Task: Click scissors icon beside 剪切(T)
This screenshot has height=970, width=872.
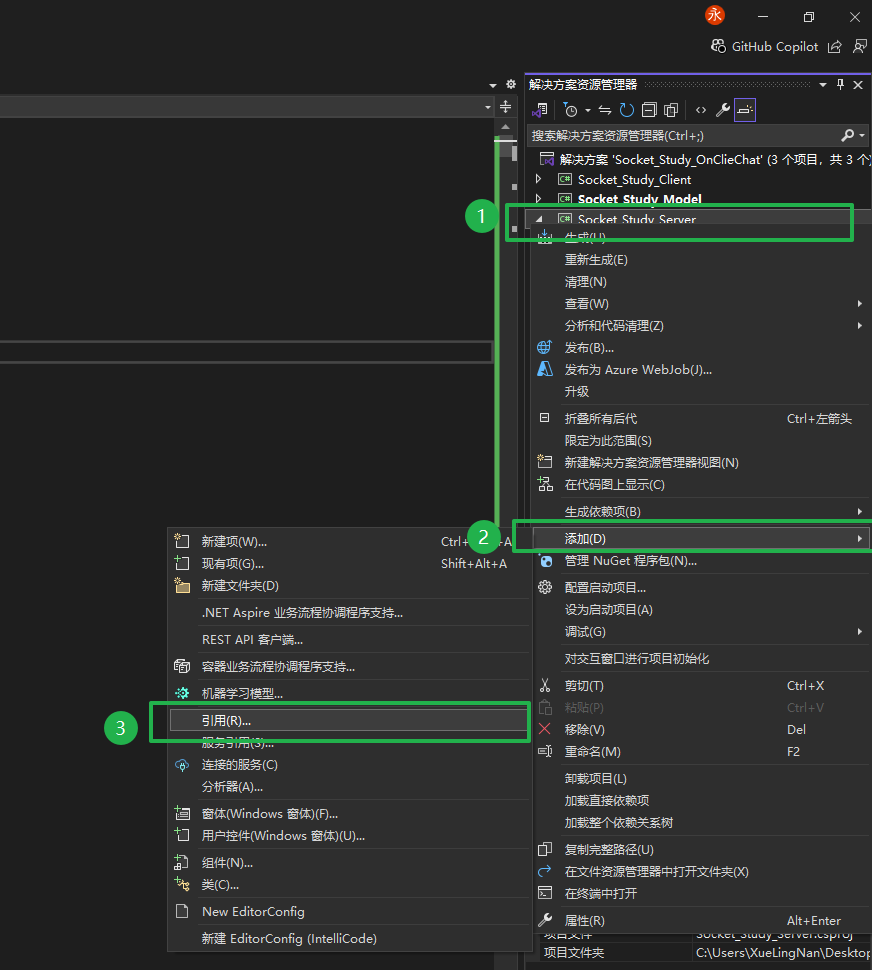Action: (544, 685)
